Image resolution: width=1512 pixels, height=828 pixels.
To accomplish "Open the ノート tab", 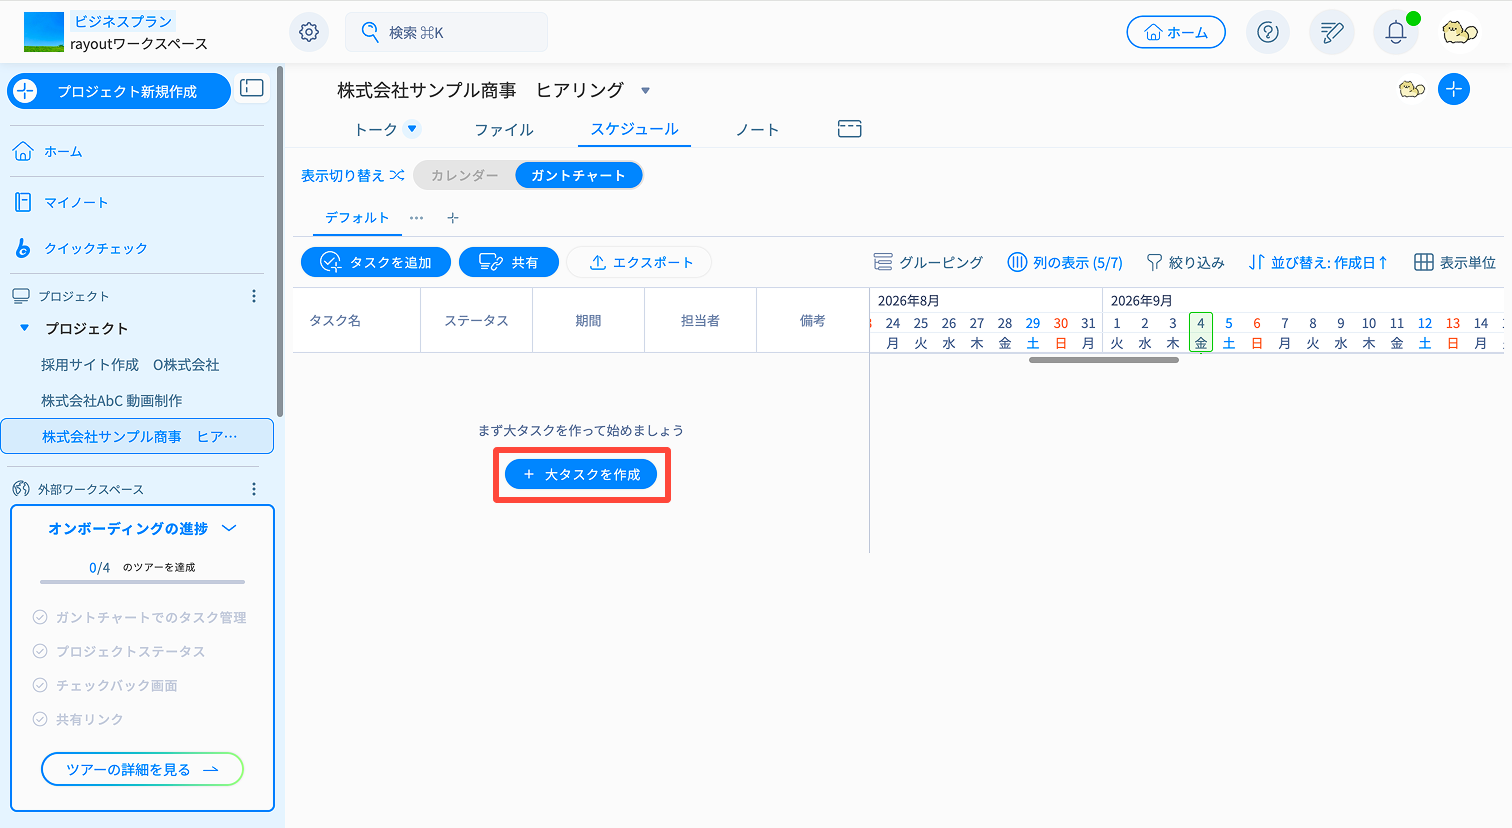I will [x=757, y=130].
